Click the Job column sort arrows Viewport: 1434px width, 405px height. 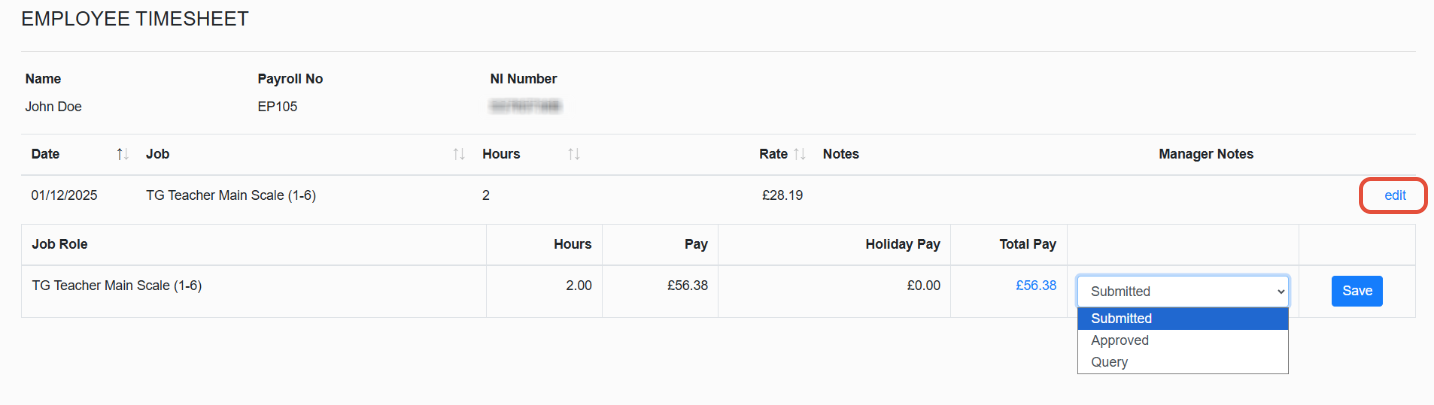459,154
